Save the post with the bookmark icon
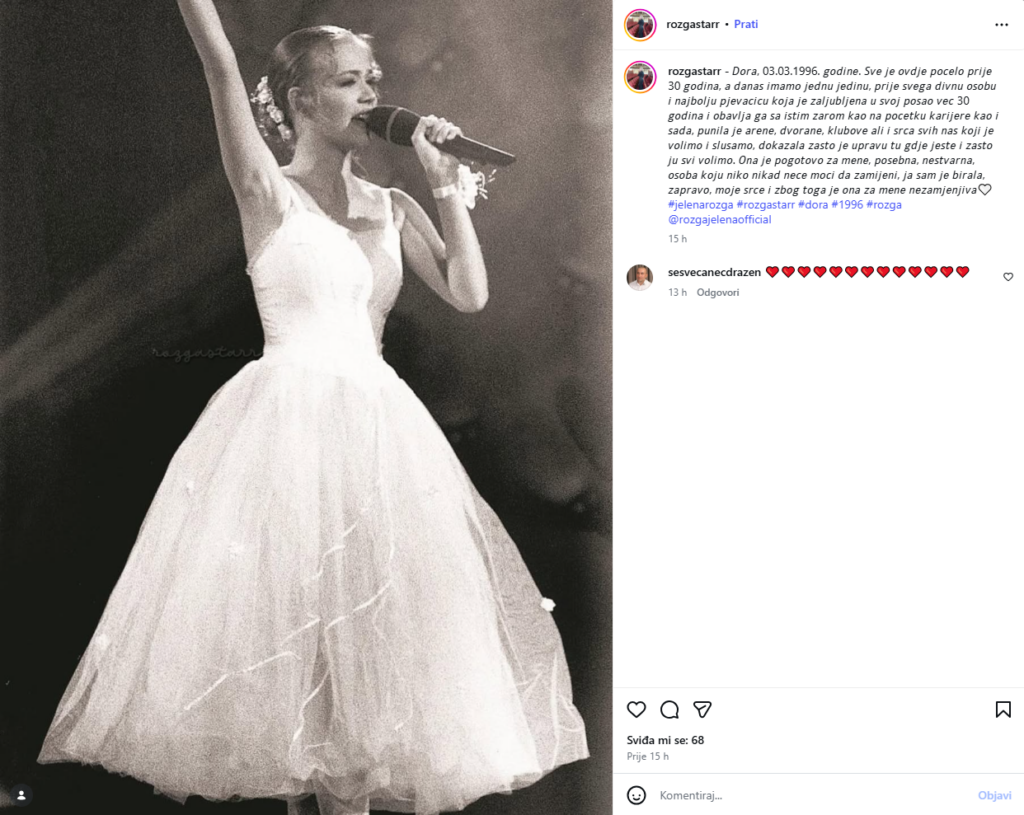This screenshot has height=815, width=1024. [x=1003, y=709]
